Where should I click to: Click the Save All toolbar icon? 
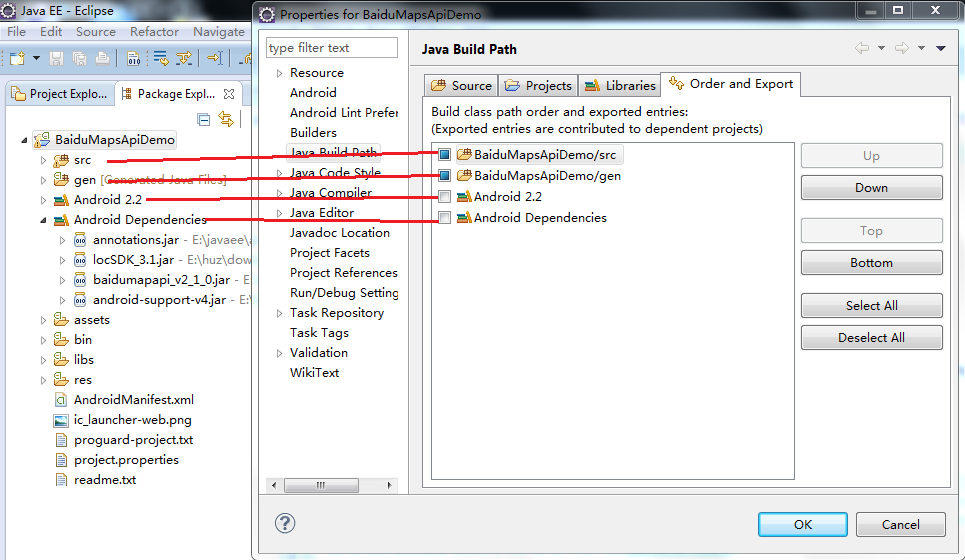[79, 58]
